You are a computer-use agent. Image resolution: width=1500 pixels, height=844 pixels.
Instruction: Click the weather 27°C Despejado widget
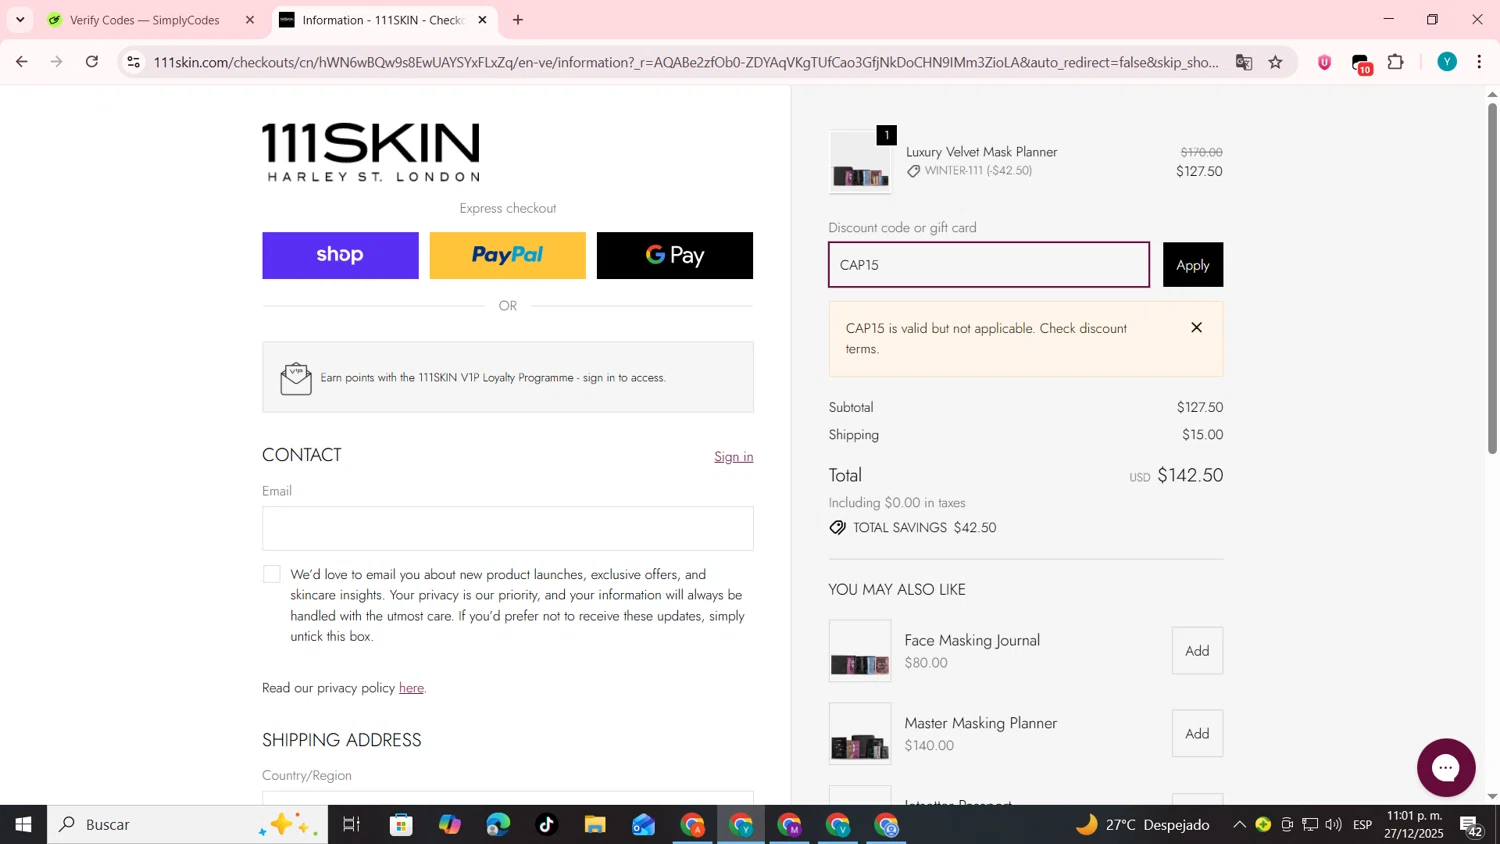tap(1143, 825)
